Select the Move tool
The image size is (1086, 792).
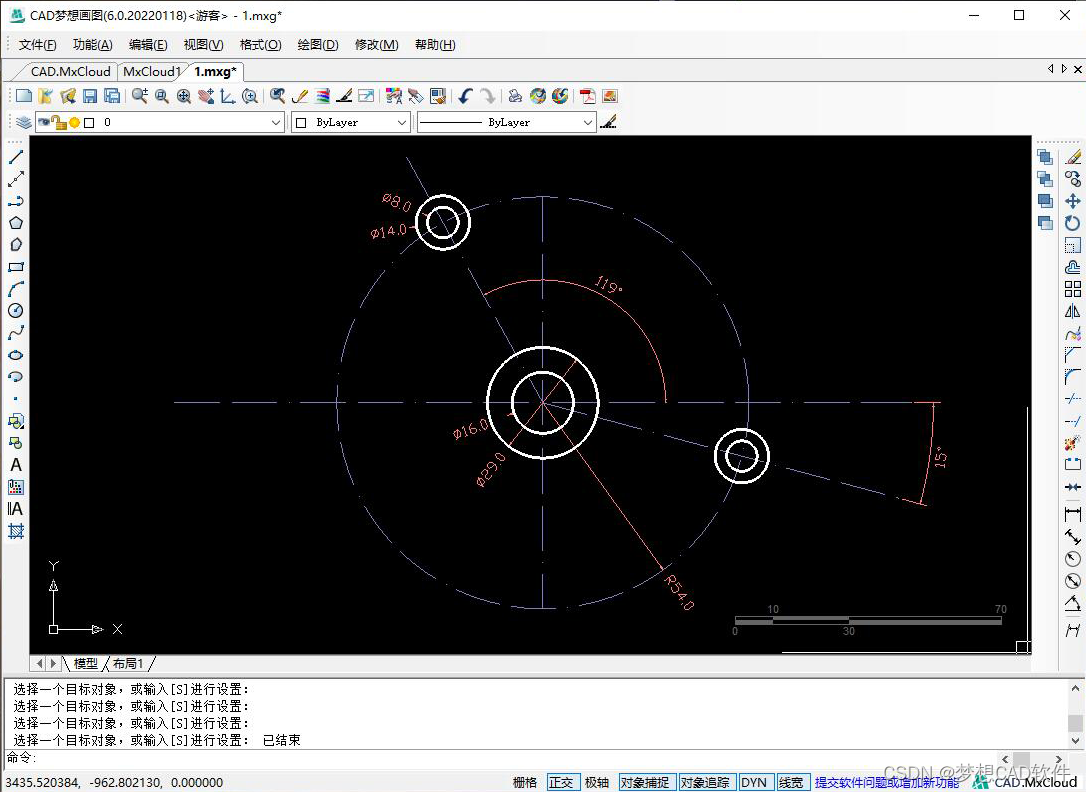1073,201
